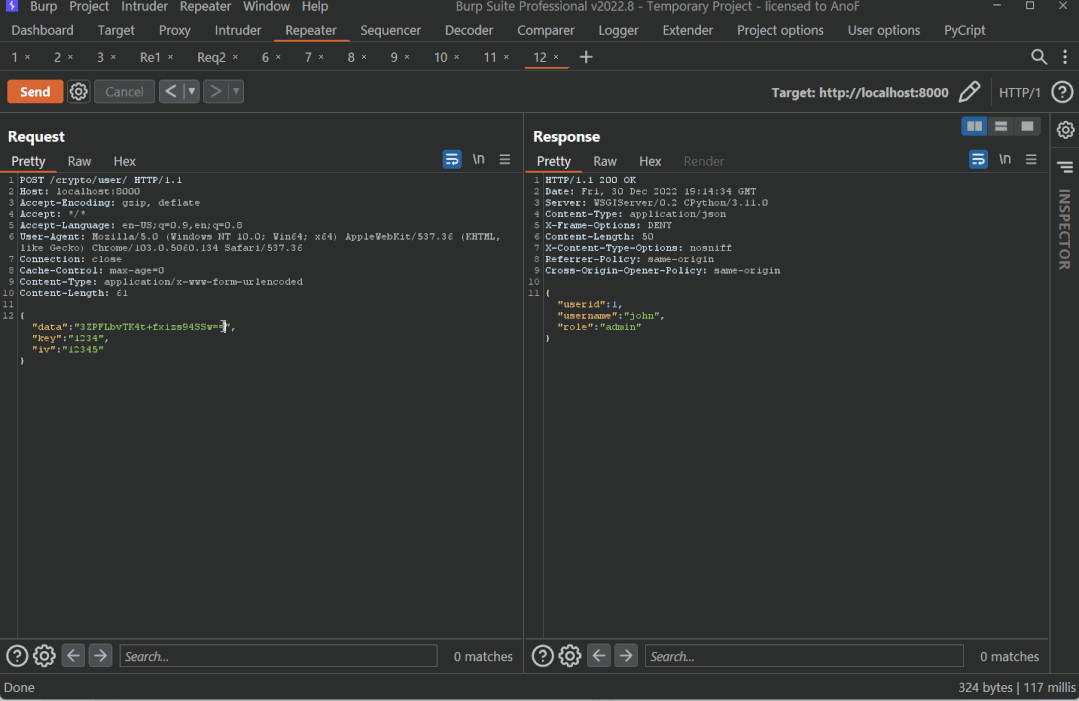The image size is (1079, 701).
Task: Switch to top-bottom layout view
Action: click(x=1001, y=127)
